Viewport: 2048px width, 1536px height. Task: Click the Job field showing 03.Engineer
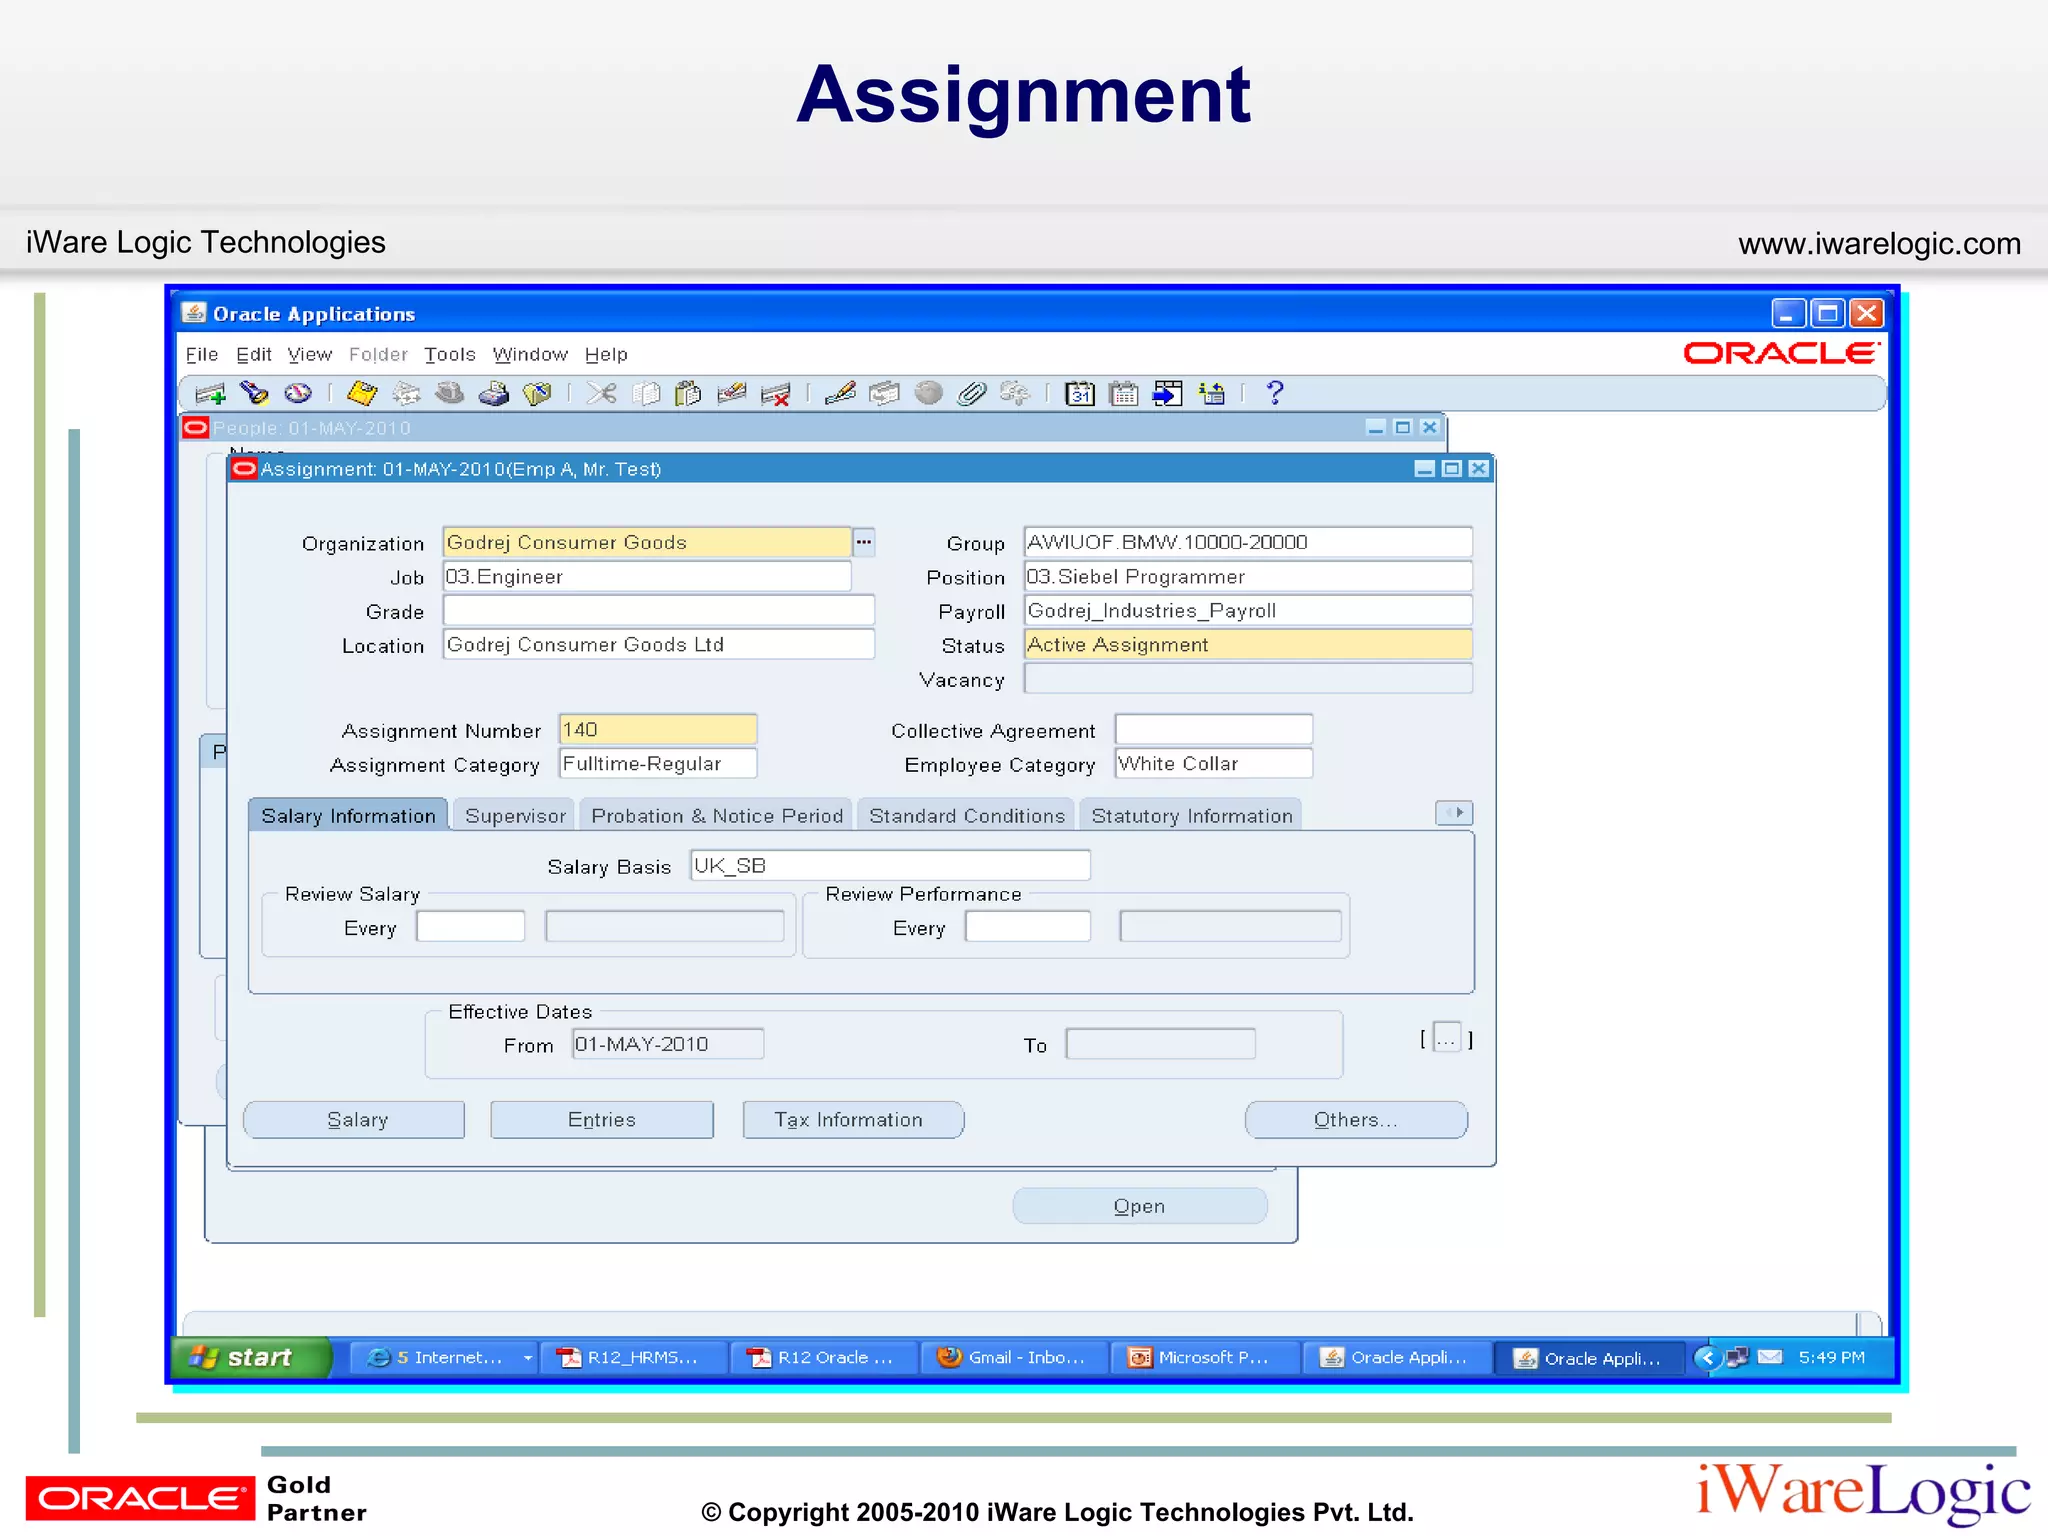(647, 577)
